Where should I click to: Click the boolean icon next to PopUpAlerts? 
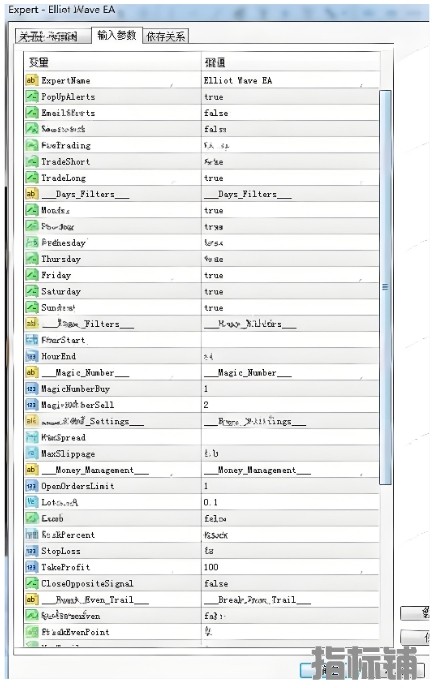[x=32, y=97]
